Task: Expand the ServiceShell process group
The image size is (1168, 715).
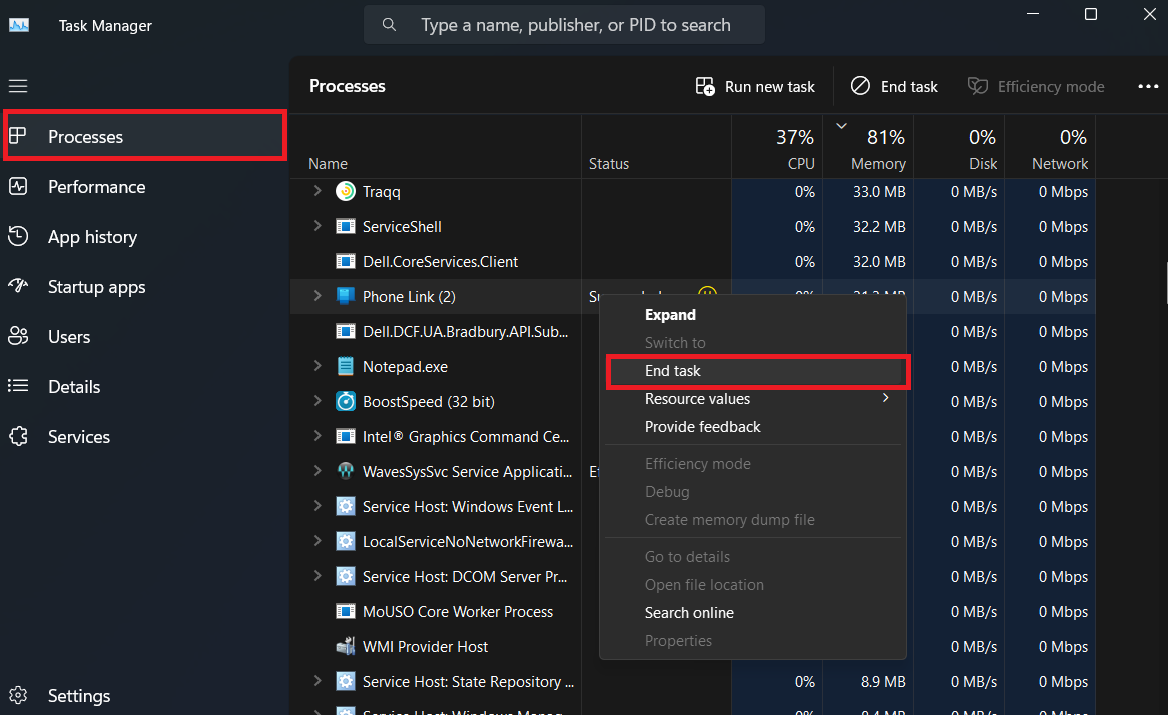Action: pyautogui.click(x=317, y=226)
